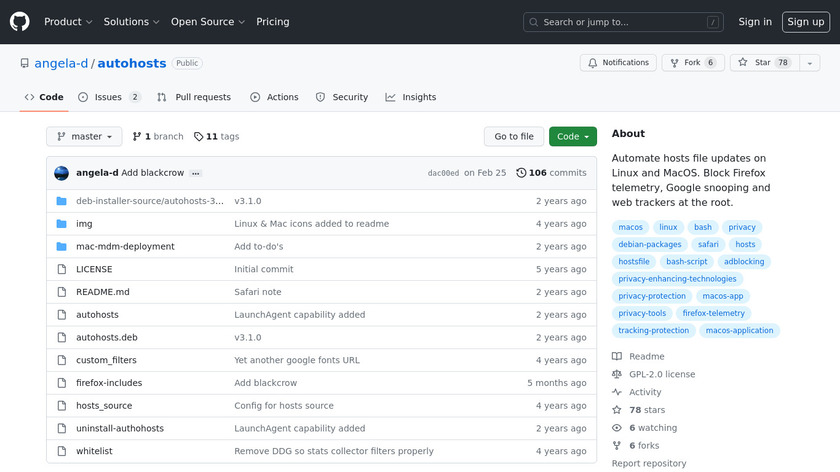Click the commit history clock icon
Image resolution: width=840 pixels, height=472 pixels.
[521, 173]
